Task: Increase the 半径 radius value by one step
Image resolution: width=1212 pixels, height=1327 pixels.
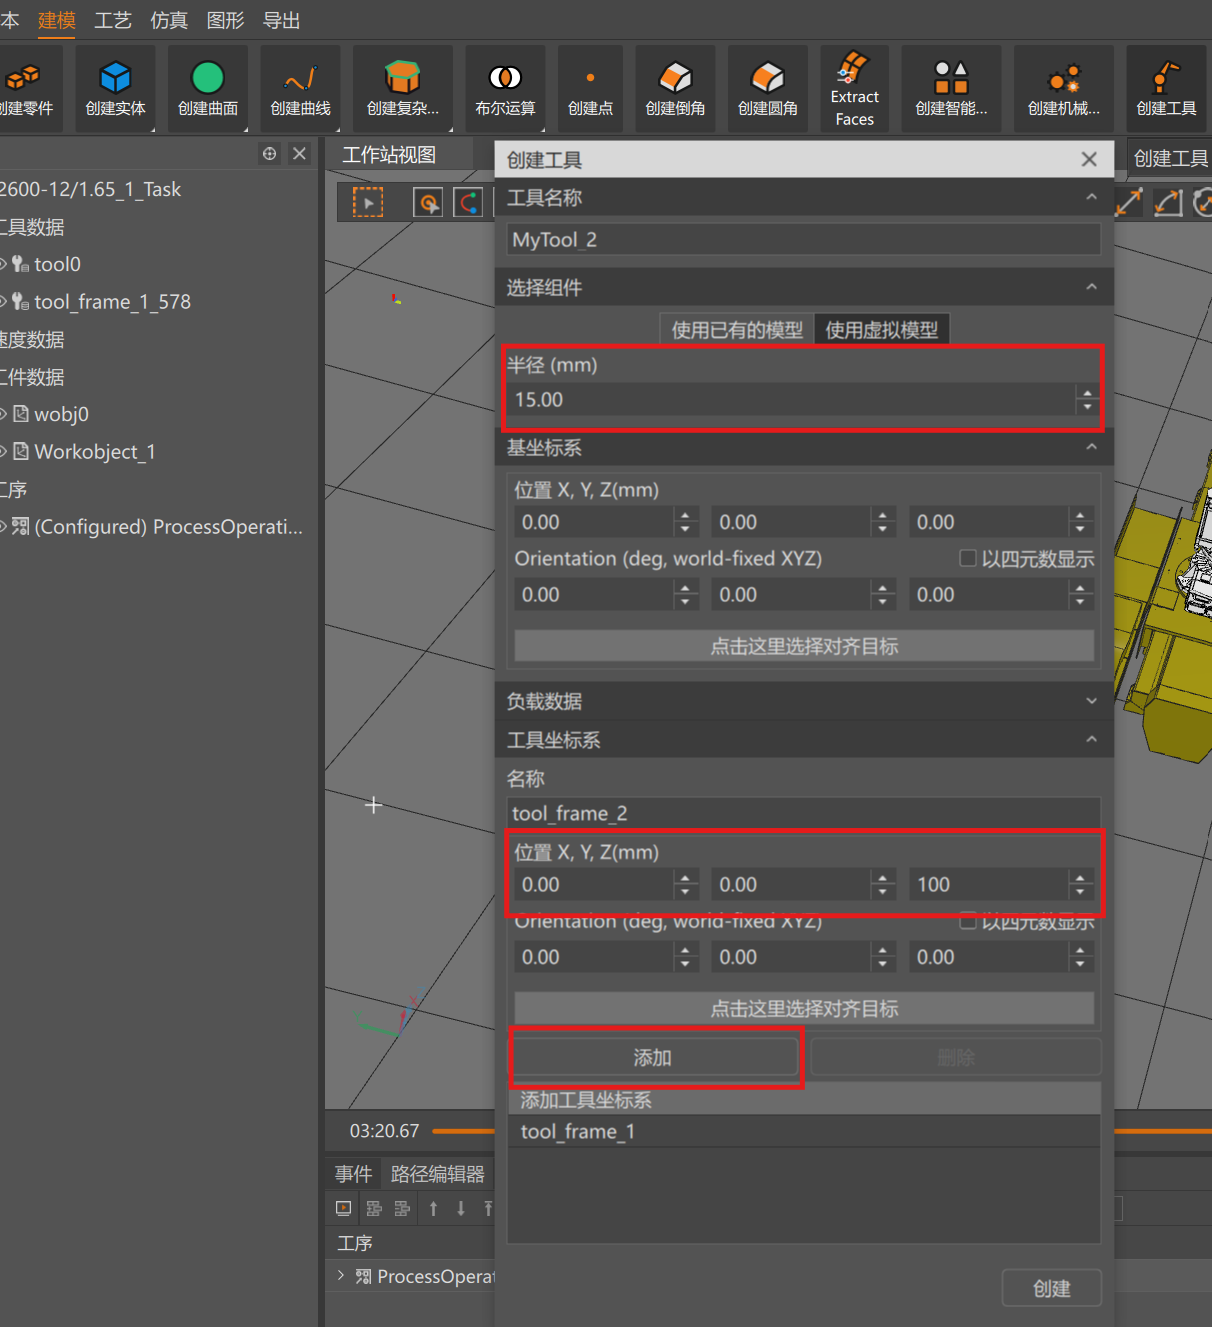Action: [x=1087, y=393]
